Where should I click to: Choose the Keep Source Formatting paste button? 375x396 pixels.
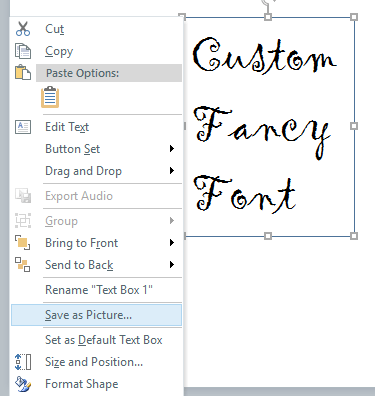click(50, 97)
